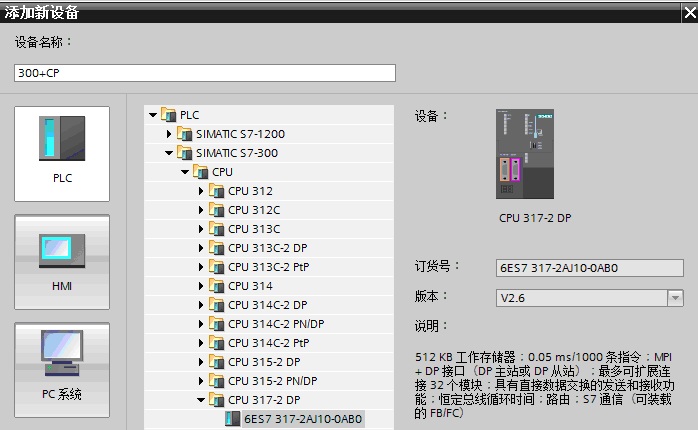698x430 pixels.
Task: Click the CPU 312 folder icon
Action: (x=216, y=191)
